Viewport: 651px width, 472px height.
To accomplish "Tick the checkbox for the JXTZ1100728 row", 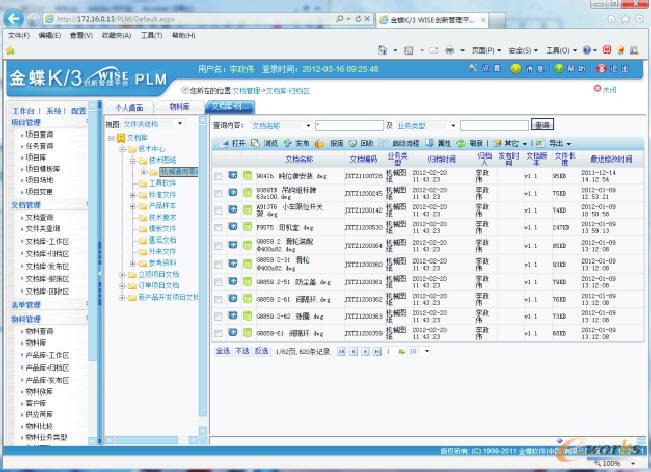I will click(218, 176).
